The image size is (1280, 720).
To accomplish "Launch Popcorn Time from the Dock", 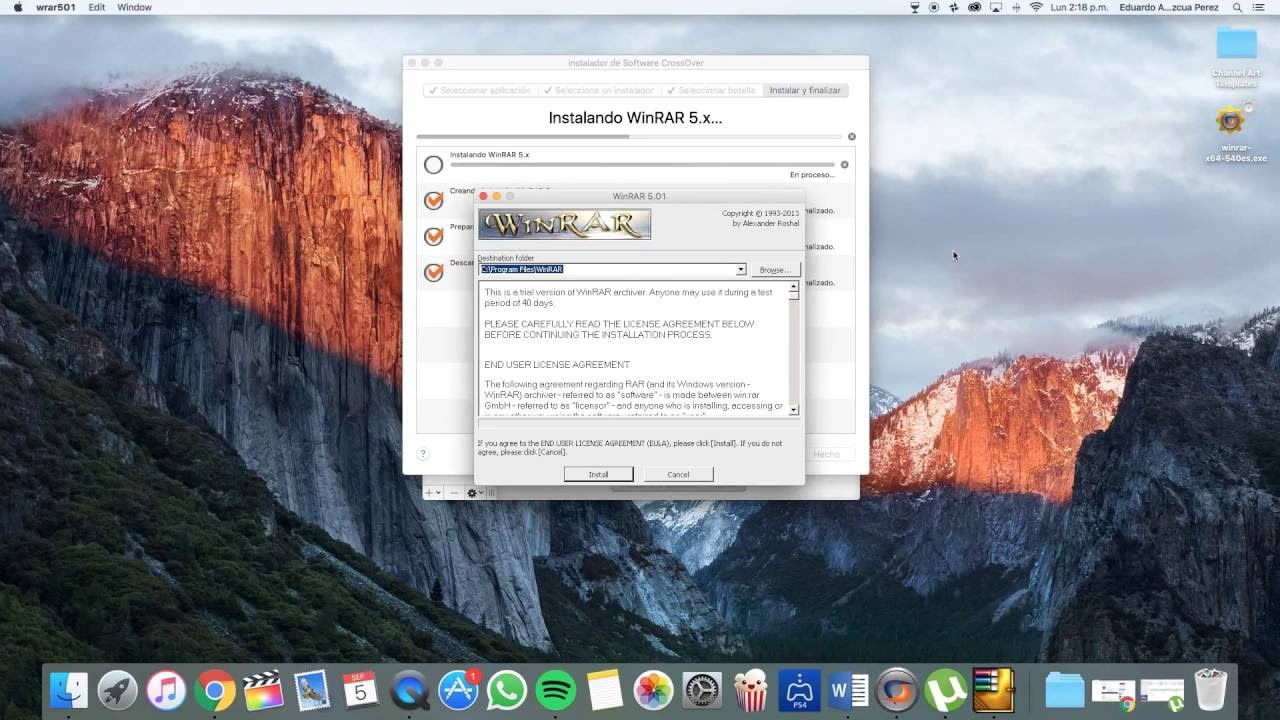I will [x=750, y=690].
